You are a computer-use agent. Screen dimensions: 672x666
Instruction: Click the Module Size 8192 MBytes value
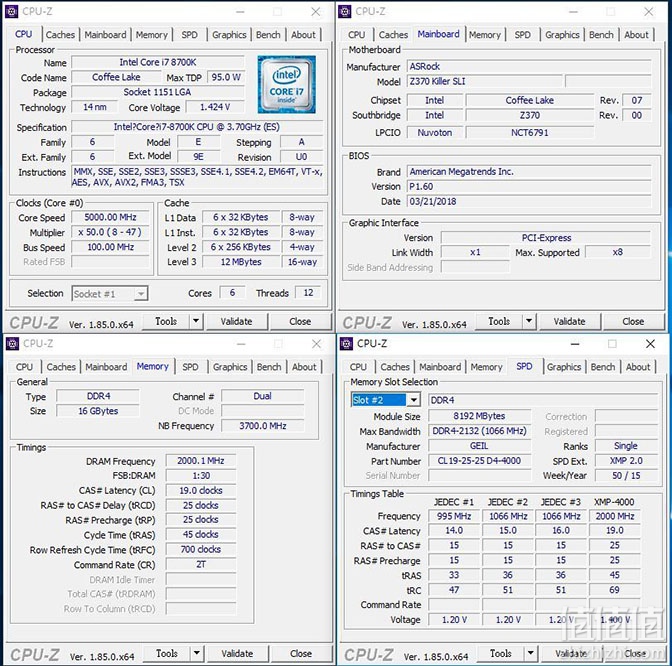coord(479,416)
